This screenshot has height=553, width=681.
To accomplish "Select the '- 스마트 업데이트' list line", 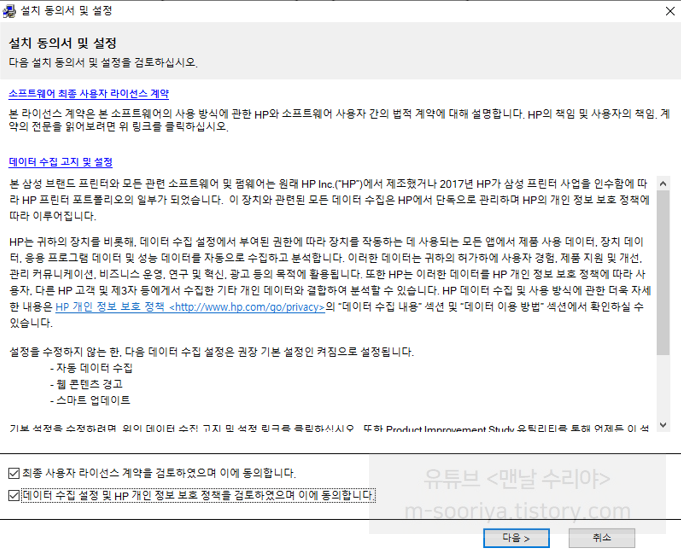I will (x=90, y=400).
